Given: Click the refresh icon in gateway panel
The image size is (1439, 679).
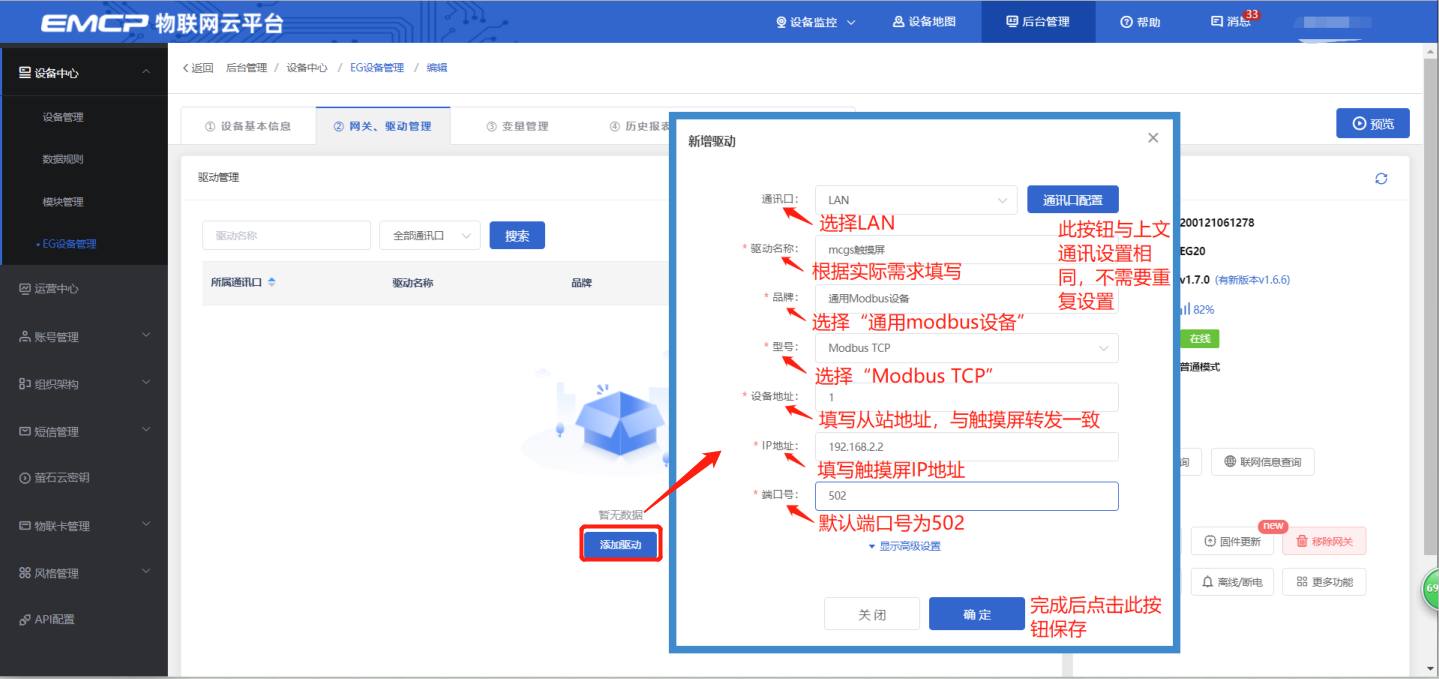Looking at the screenshot, I should point(1381,178).
